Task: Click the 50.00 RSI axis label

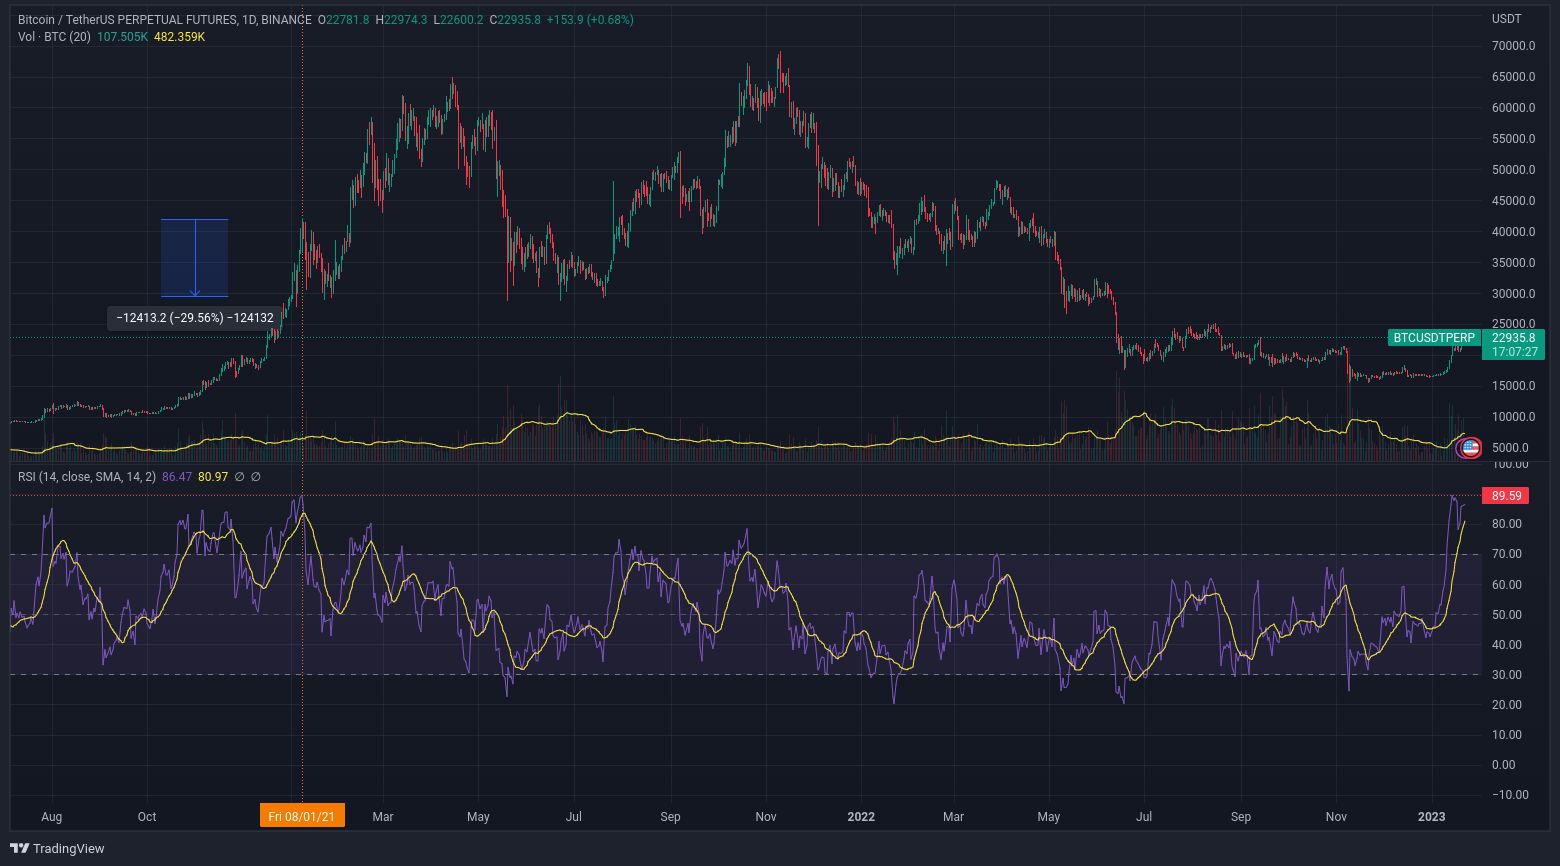Action: coord(1507,615)
